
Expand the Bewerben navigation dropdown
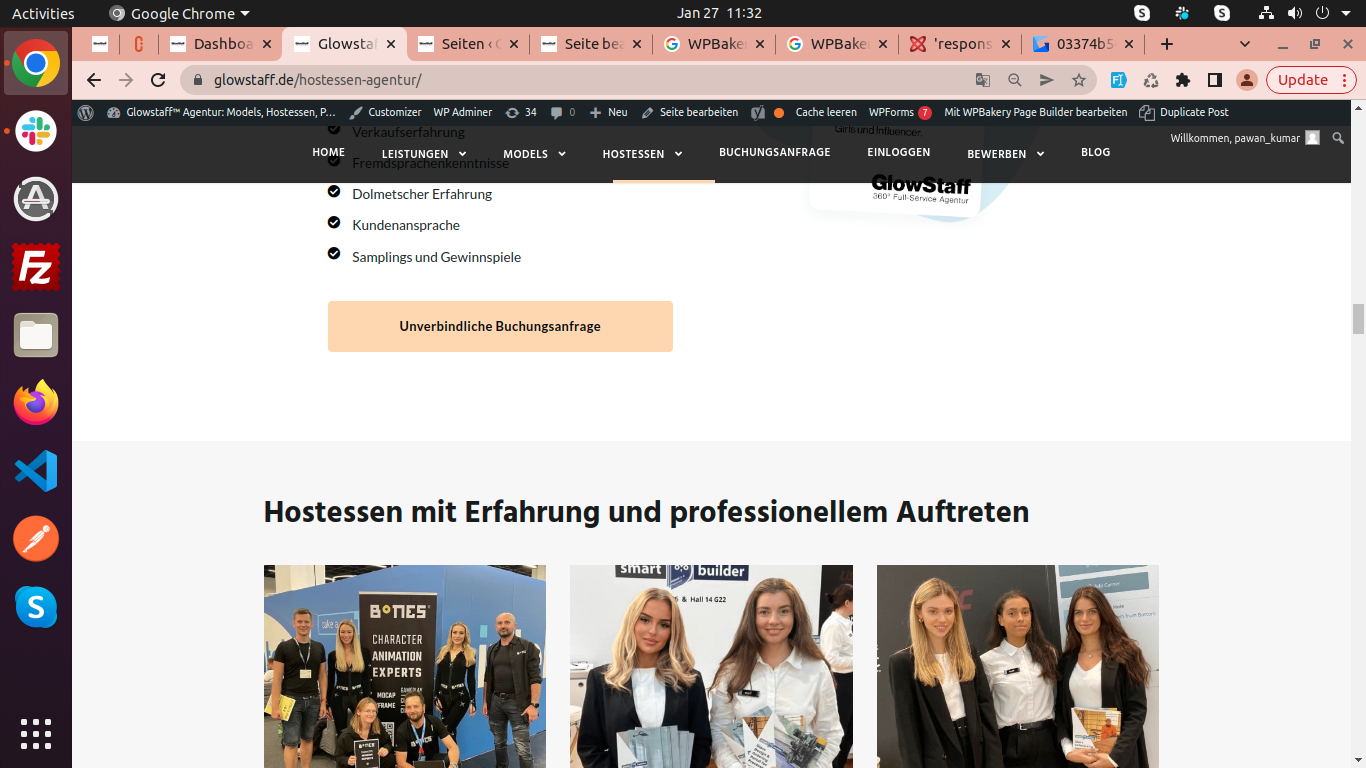[1005, 154]
